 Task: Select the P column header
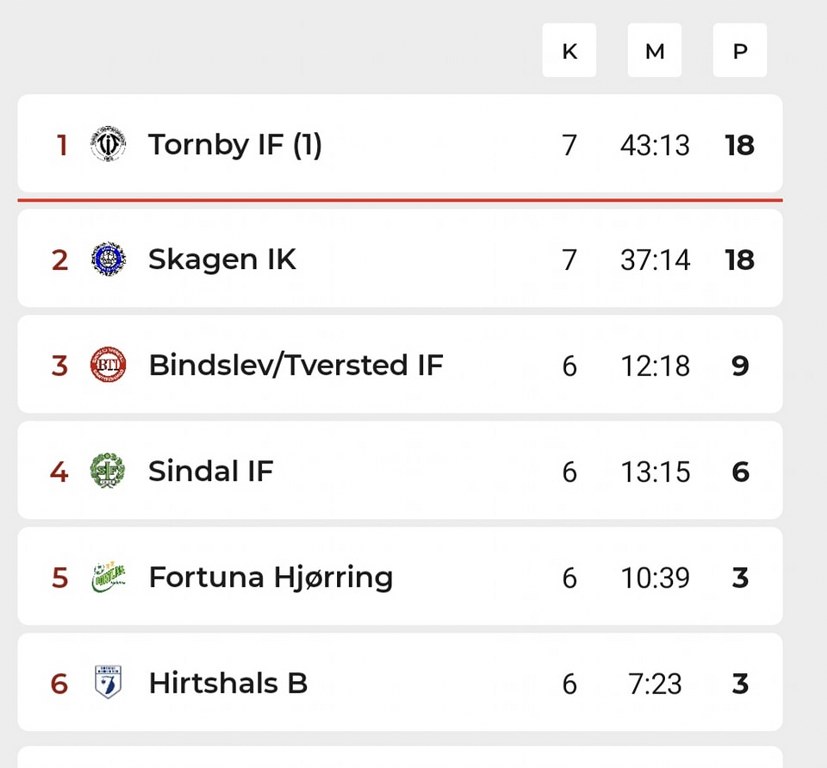point(740,51)
